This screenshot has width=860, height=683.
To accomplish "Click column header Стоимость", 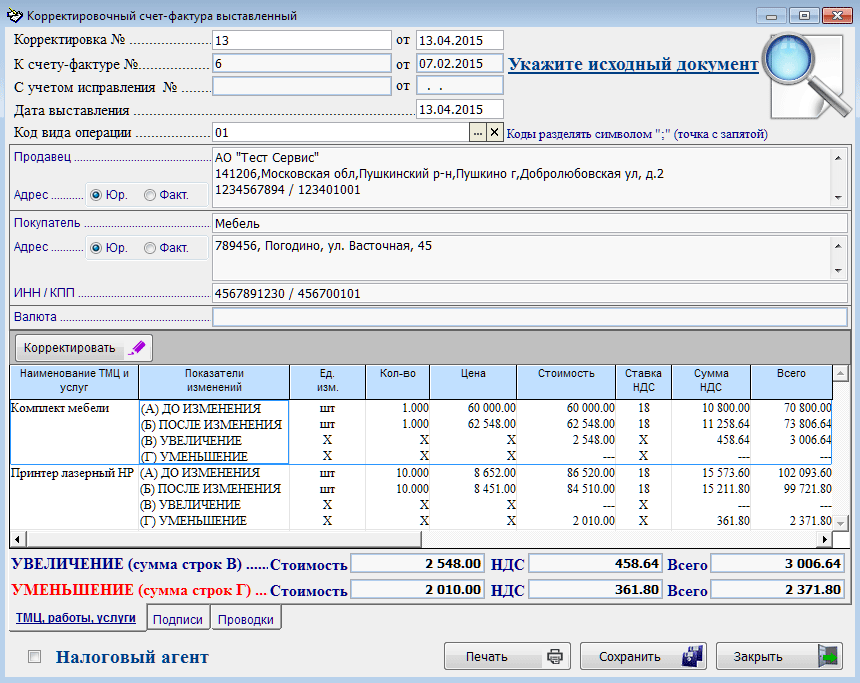I will pyautogui.click(x=566, y=382).
